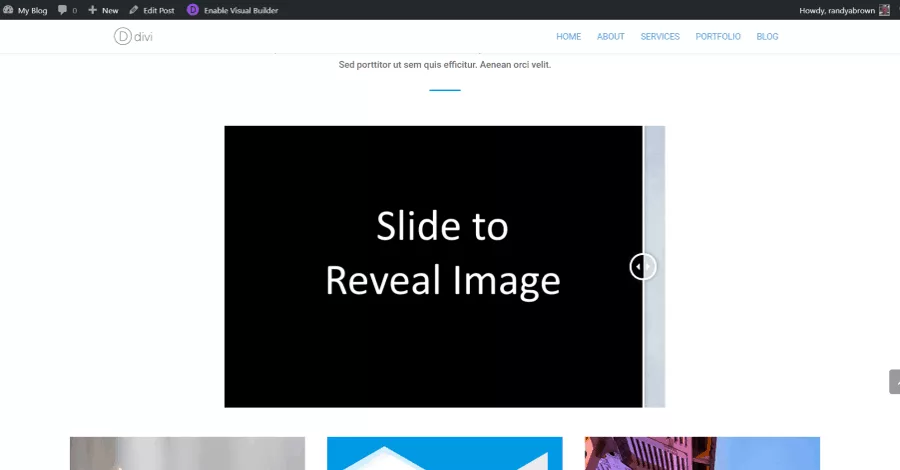This screenshot has height=470, width=900.
Task: Open the user avatar in admin bar
Action: pos(885,10)
